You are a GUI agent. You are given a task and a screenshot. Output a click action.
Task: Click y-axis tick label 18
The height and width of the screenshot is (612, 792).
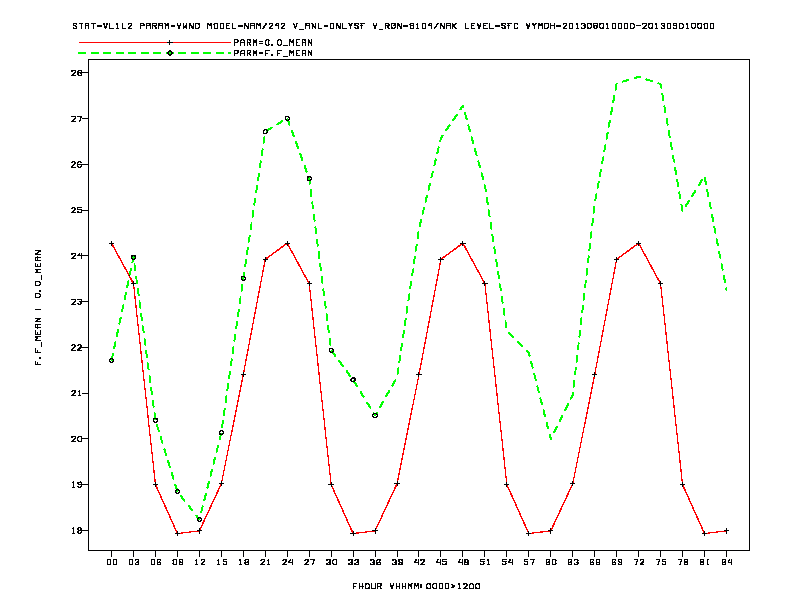tap(77, 531)
